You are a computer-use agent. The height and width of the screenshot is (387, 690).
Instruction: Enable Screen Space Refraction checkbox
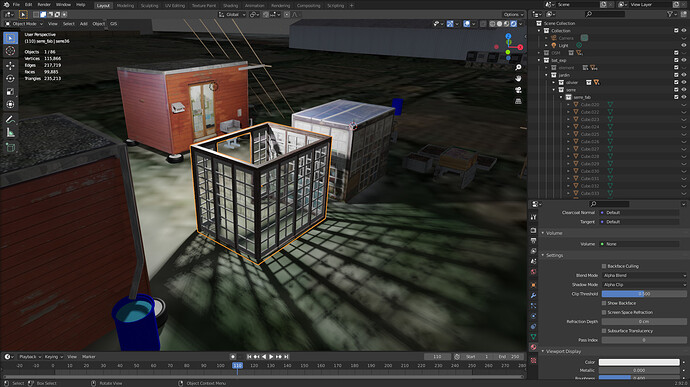tap(604, 312)
